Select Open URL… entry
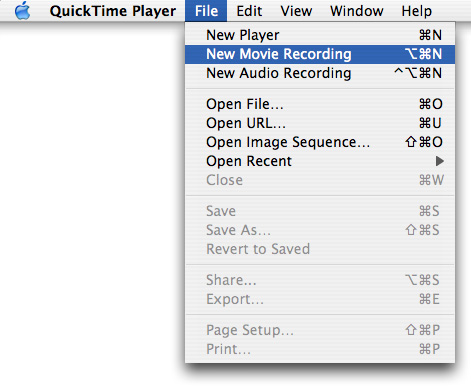This screenshot has height=387, width=471. [320, 123]
